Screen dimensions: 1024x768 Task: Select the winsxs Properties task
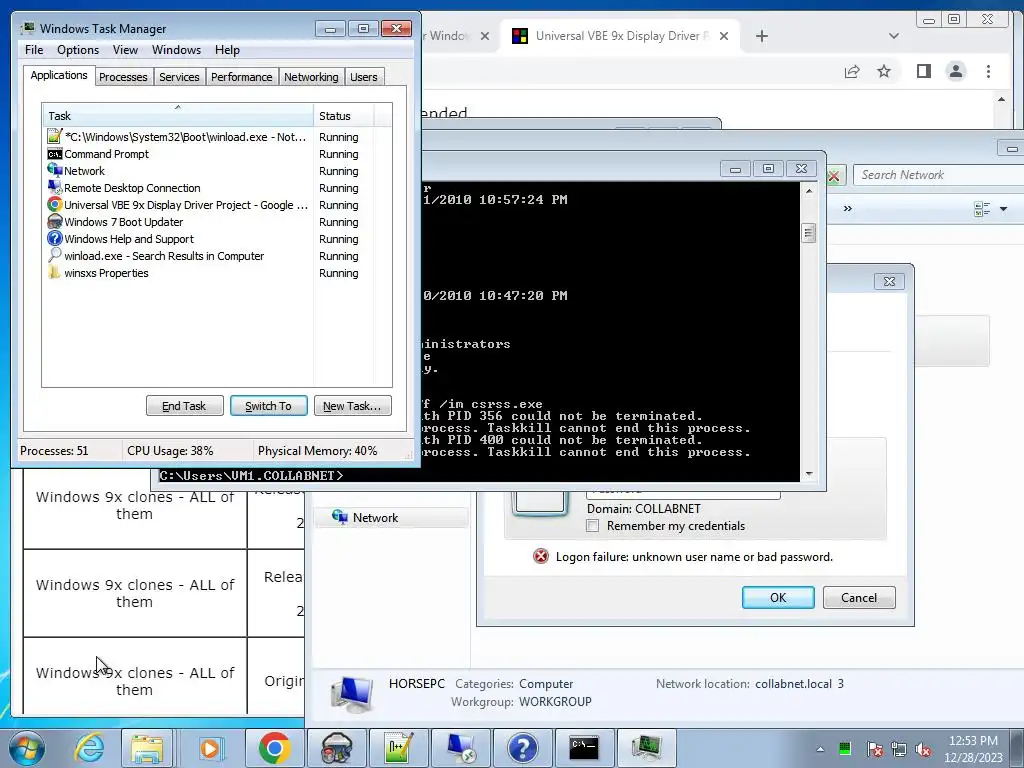tap(210, 273)
